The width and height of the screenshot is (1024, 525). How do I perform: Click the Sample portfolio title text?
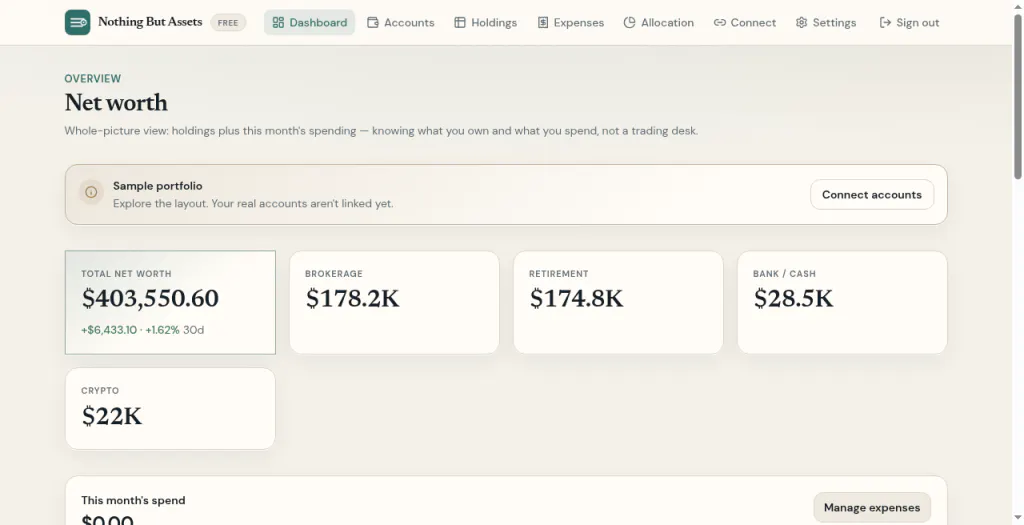157,185
